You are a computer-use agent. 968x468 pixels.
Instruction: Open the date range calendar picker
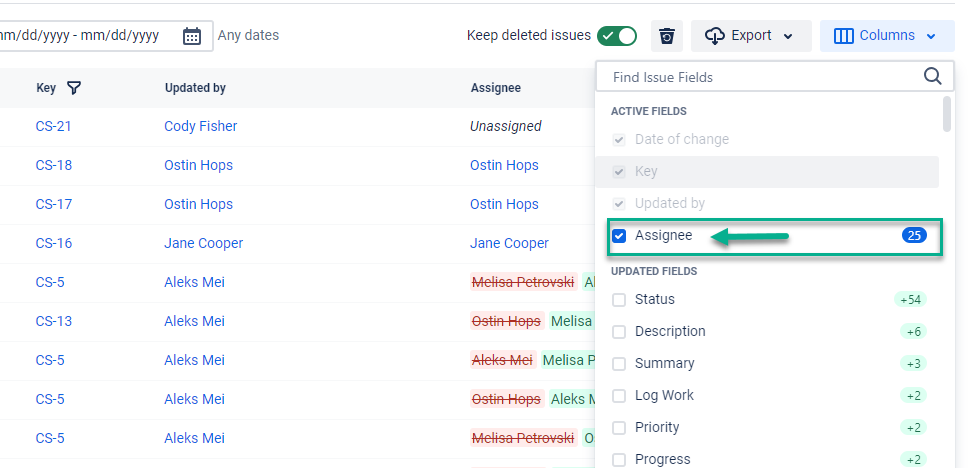pos(192,36)
